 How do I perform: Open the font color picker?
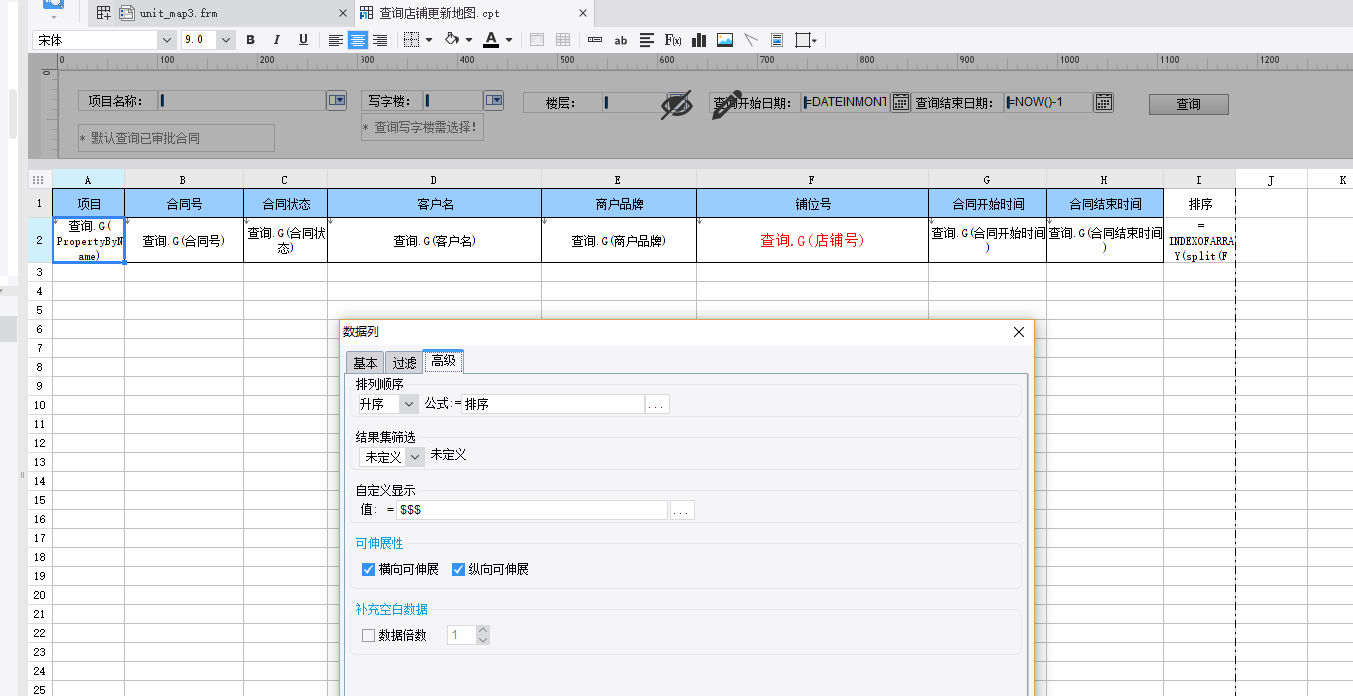click(491, 40)
